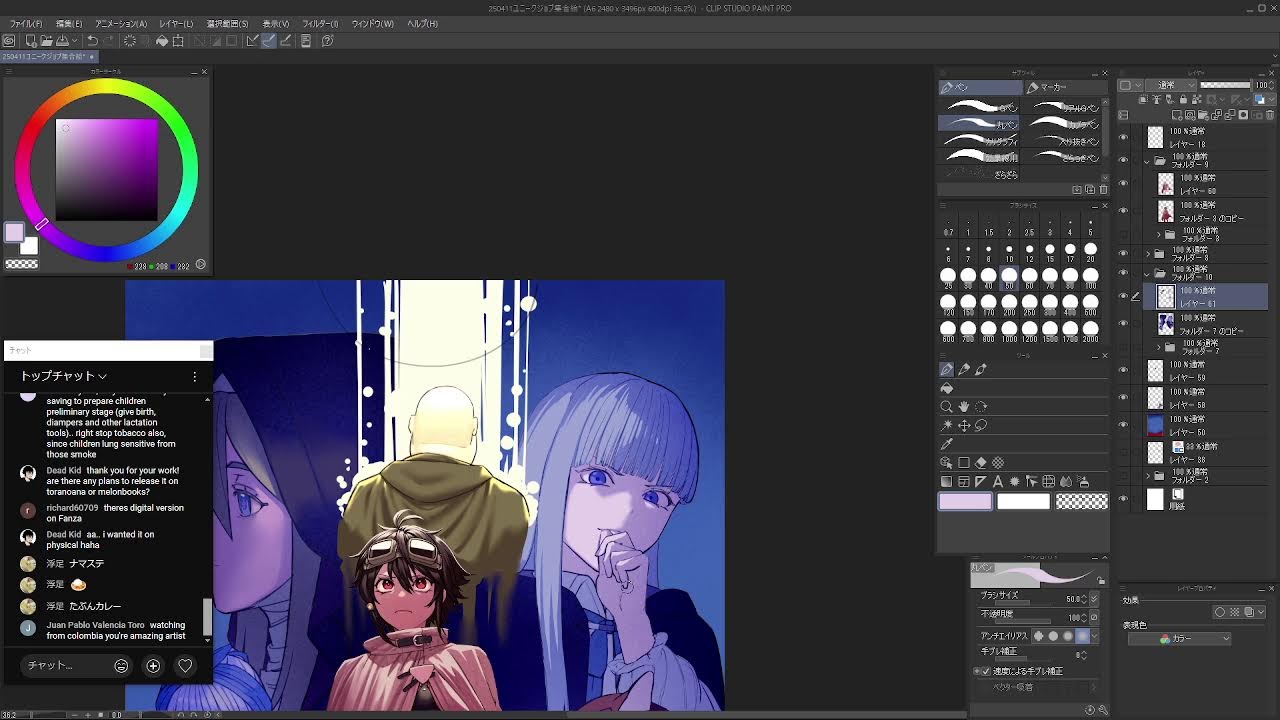Select the white sub color swatch
The image size is (1280, 720).
point(1023,502)
